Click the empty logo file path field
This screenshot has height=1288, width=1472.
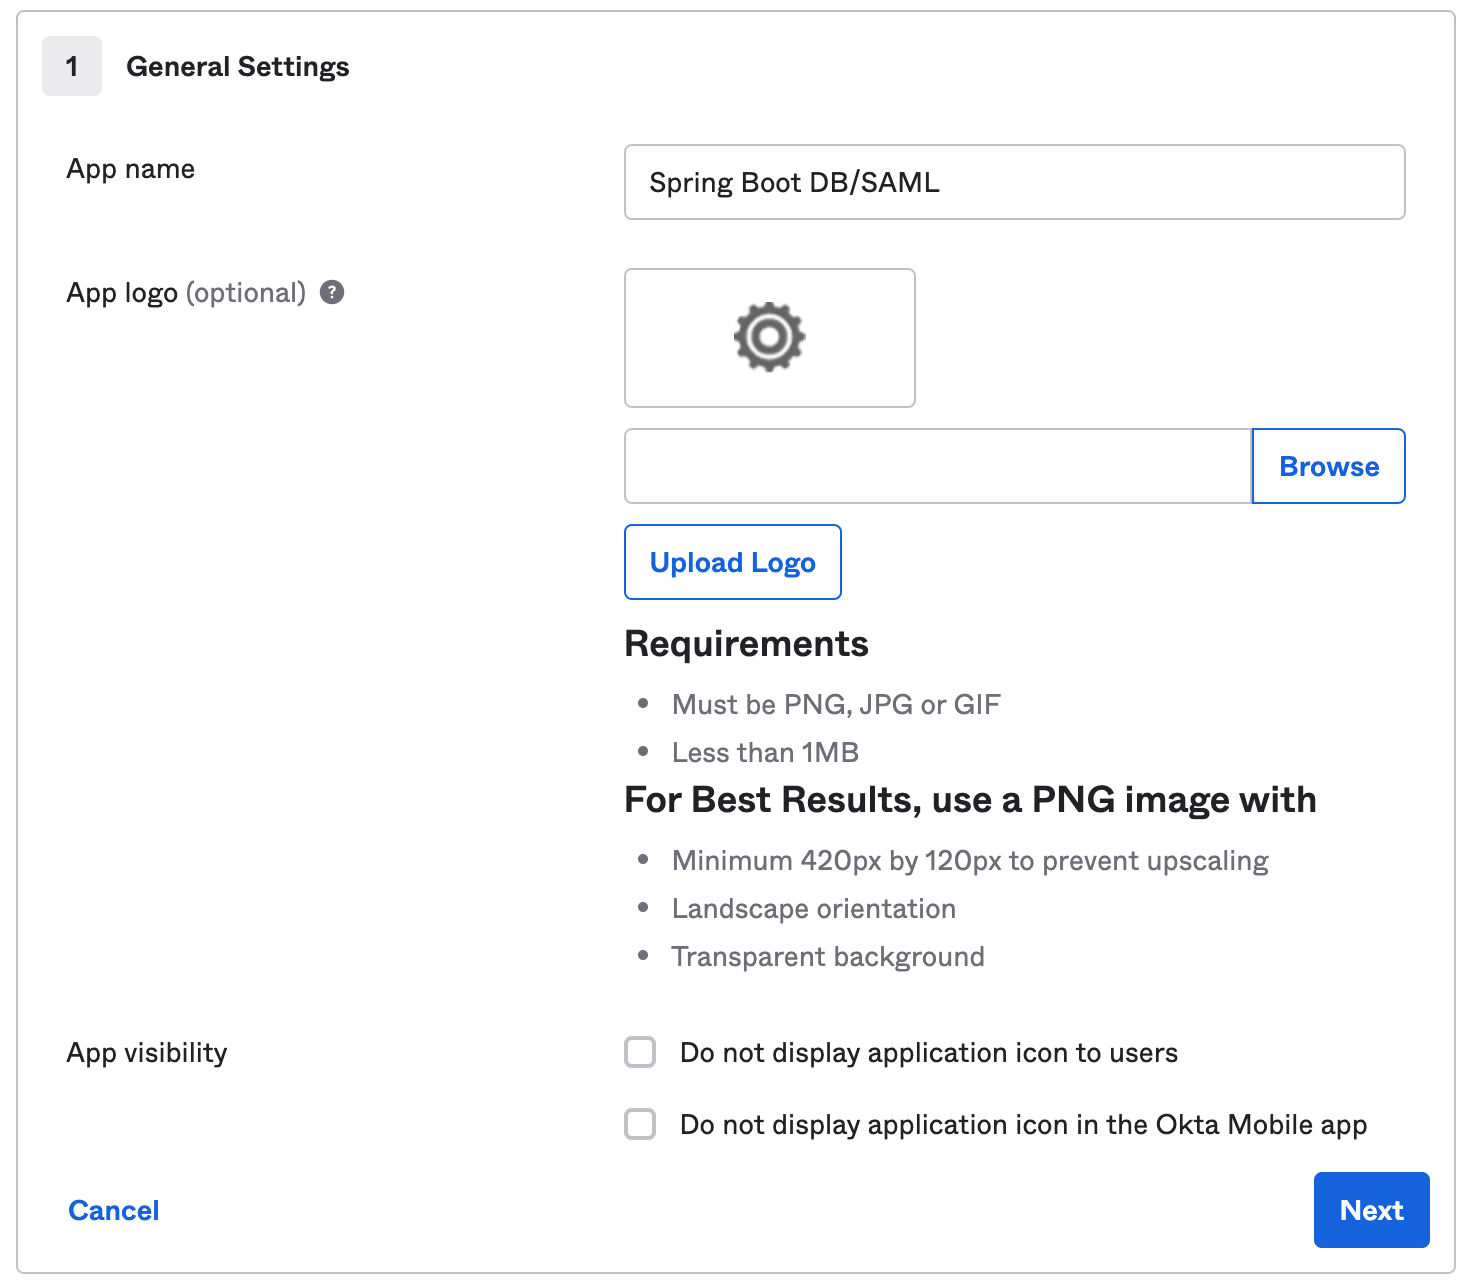click(937, 466)
